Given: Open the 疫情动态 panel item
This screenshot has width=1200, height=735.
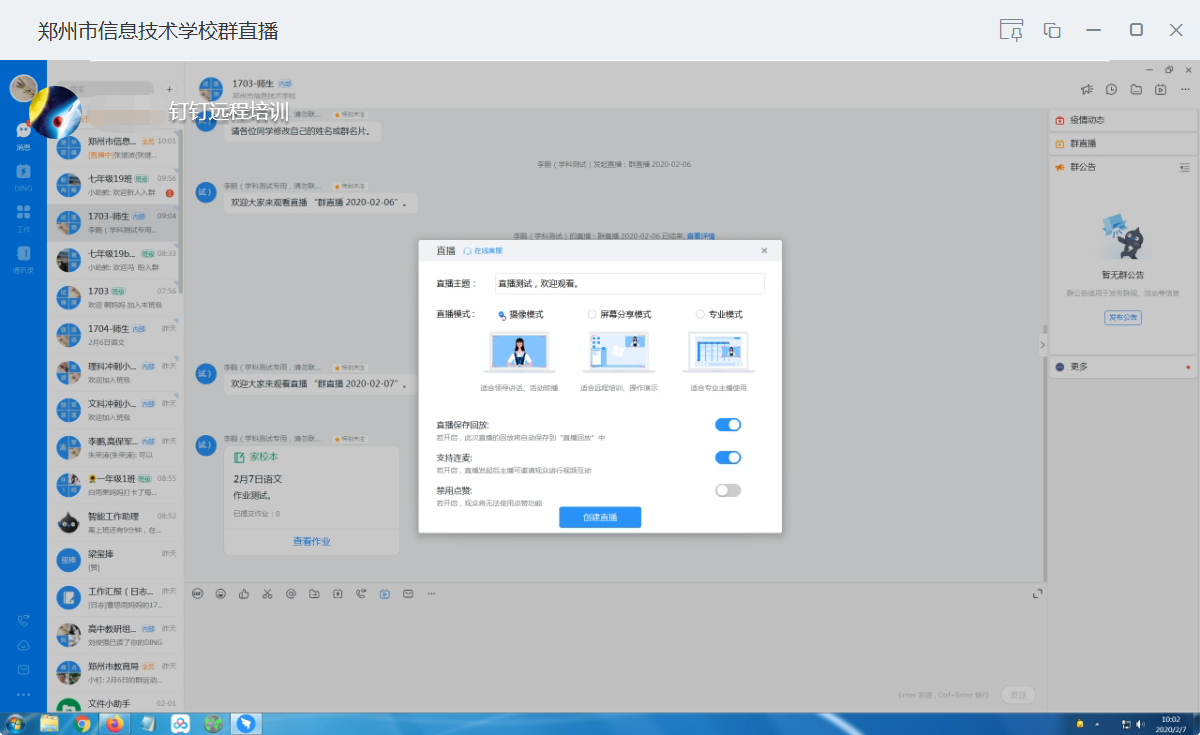Looking at the screenshot, I should tap(1124, 120).
